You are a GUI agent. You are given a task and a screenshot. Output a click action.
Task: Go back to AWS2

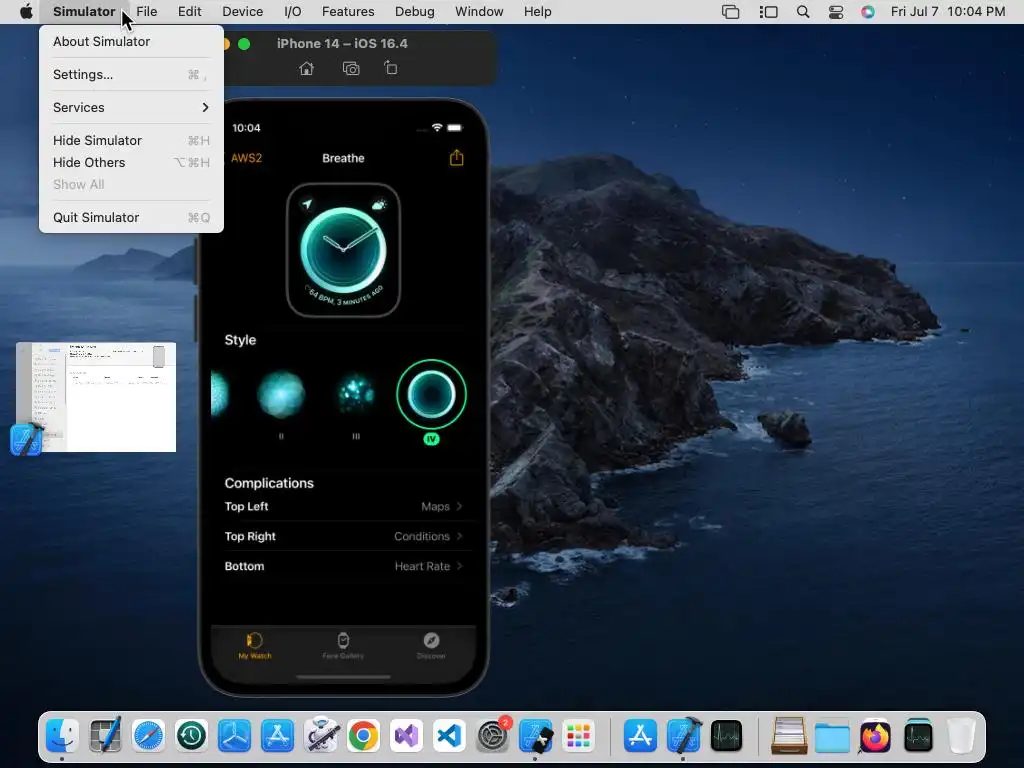click(x=246, y=158)
